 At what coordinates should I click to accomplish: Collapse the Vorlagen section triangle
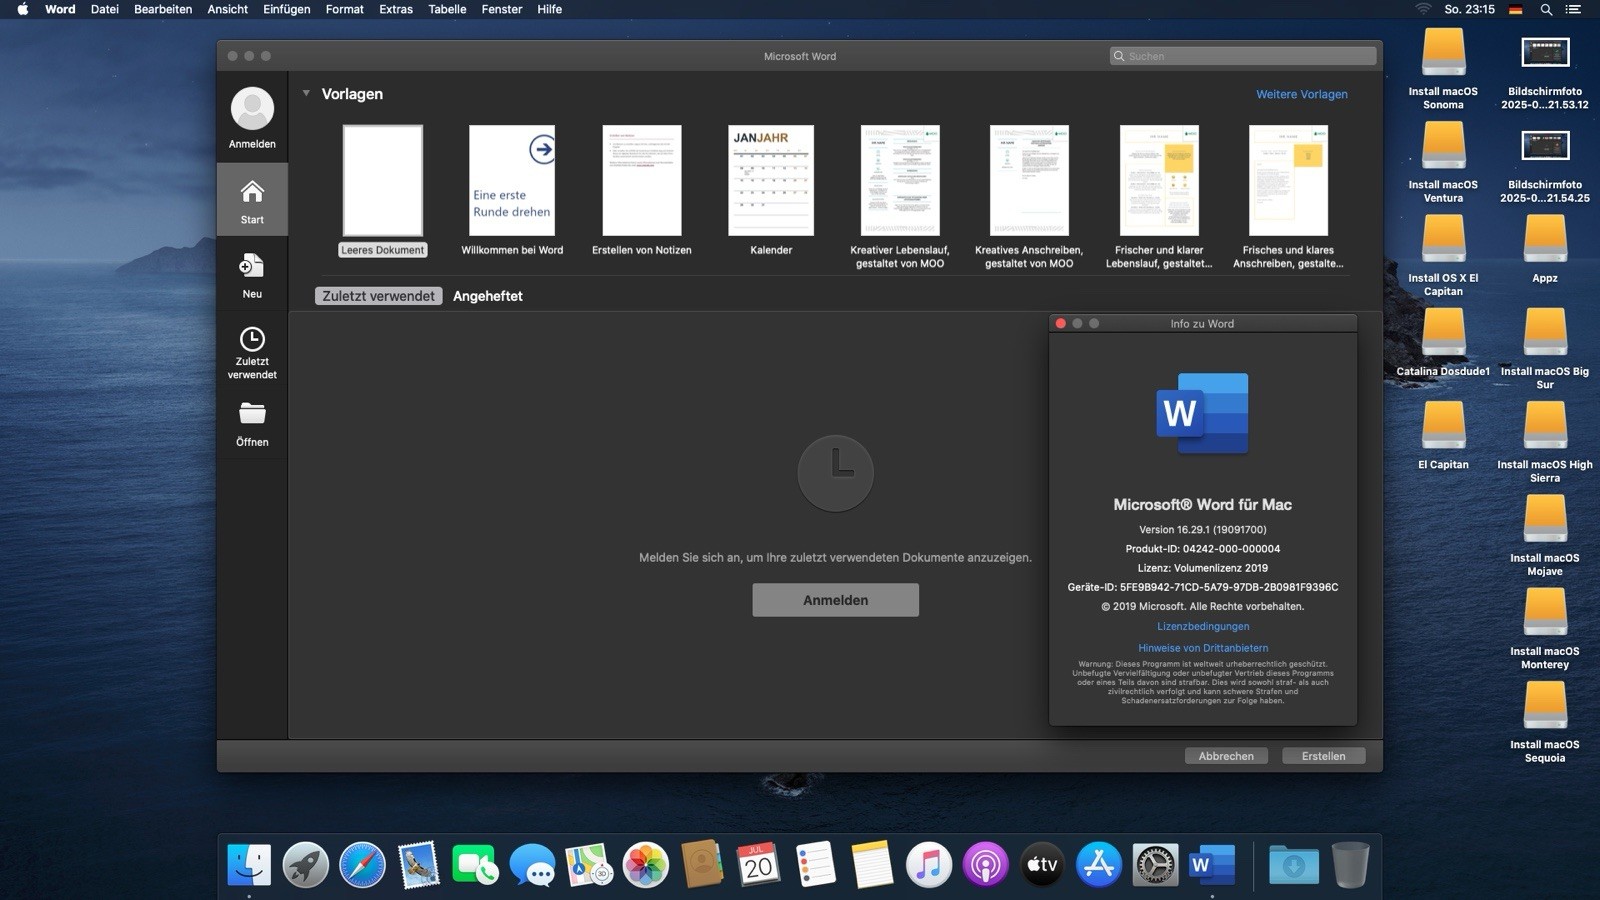[x=306, y=94]
